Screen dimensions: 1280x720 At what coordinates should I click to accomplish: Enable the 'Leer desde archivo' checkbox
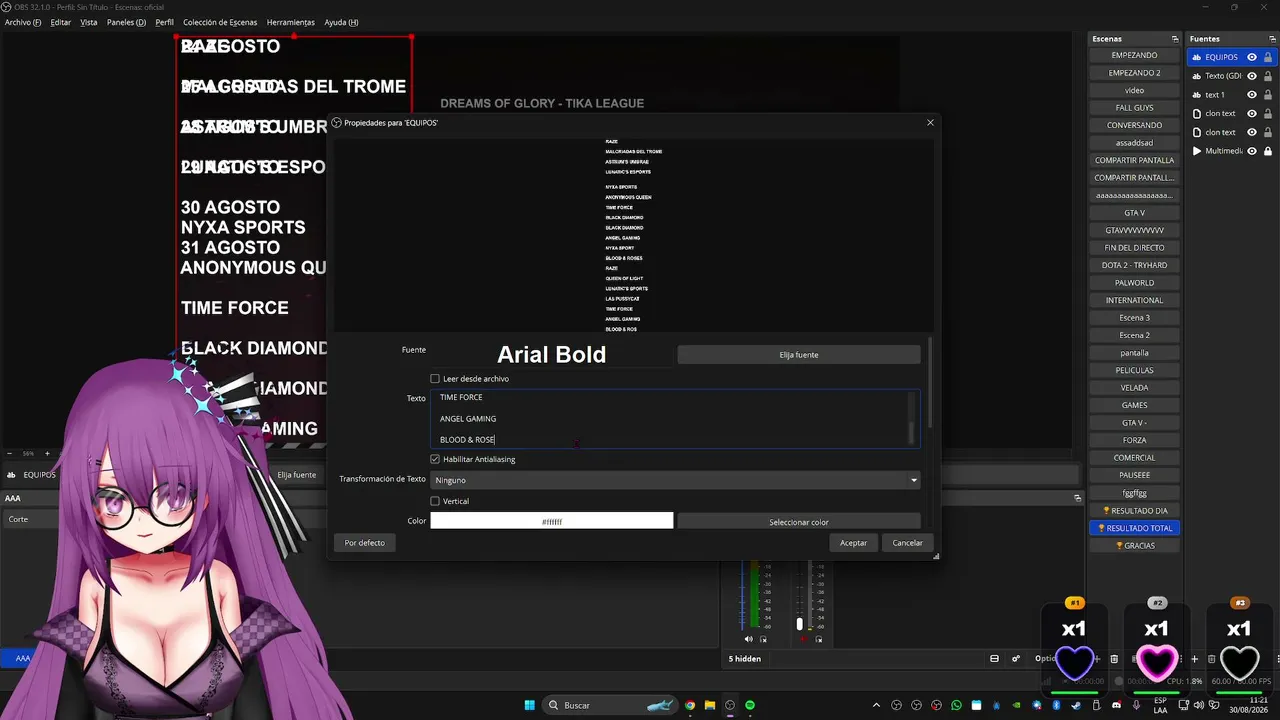435,379
